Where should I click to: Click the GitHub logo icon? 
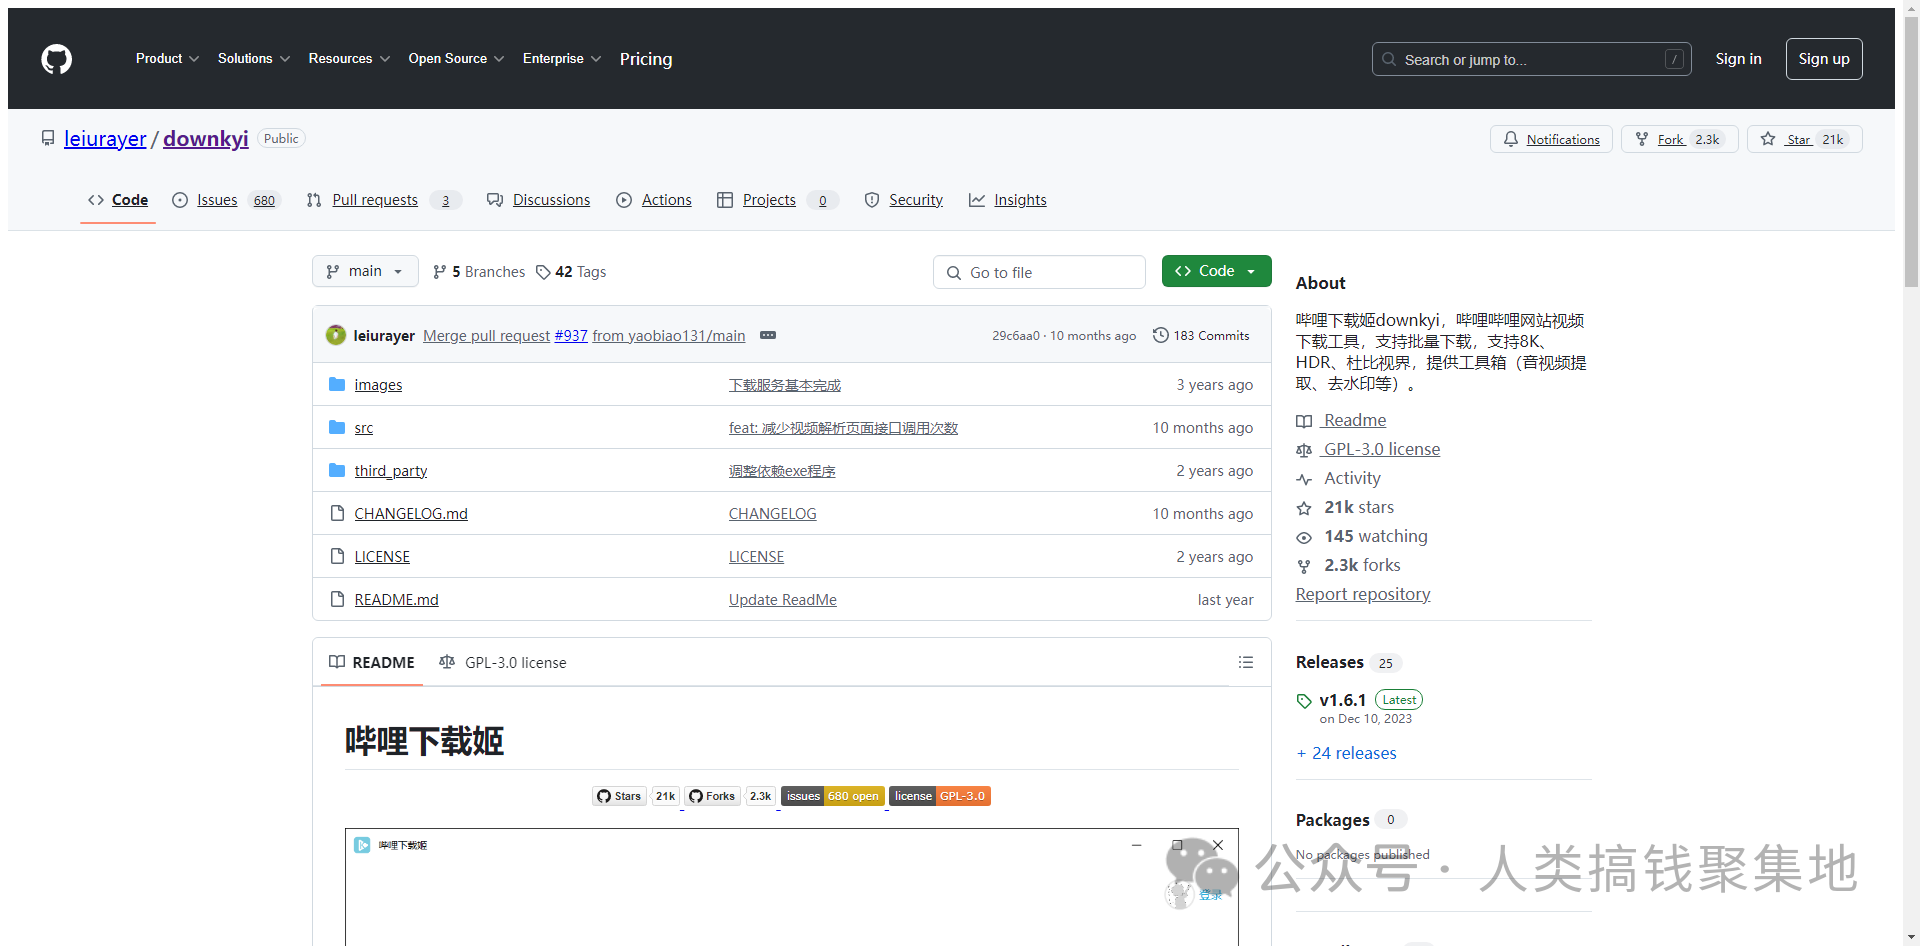pos(56,59)
